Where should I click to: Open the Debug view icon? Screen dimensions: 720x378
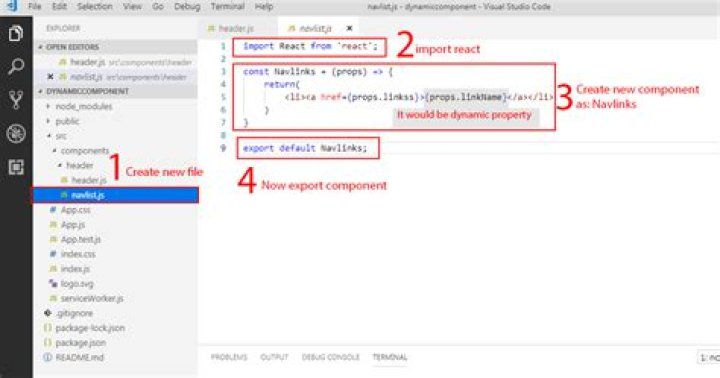(16, 134)
